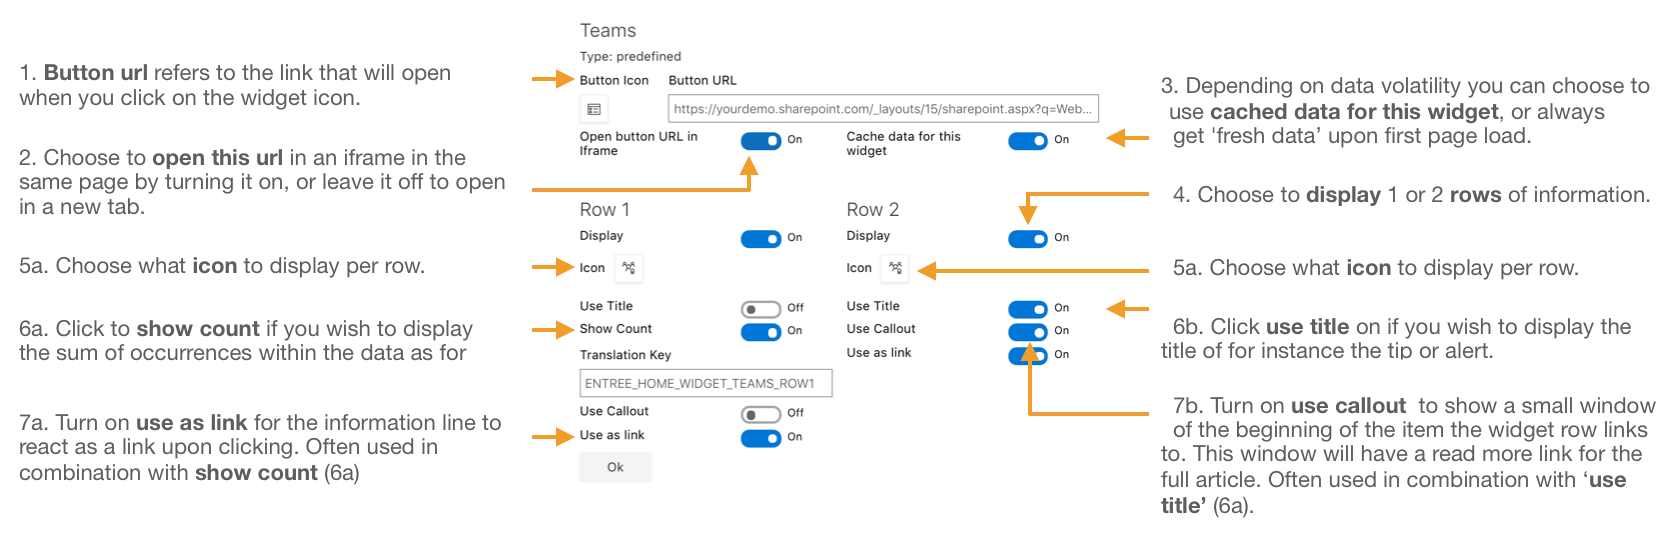Click the Button Icon picker under Teams
This screenshot has height=548, width=1680.
tap(594, 109)
